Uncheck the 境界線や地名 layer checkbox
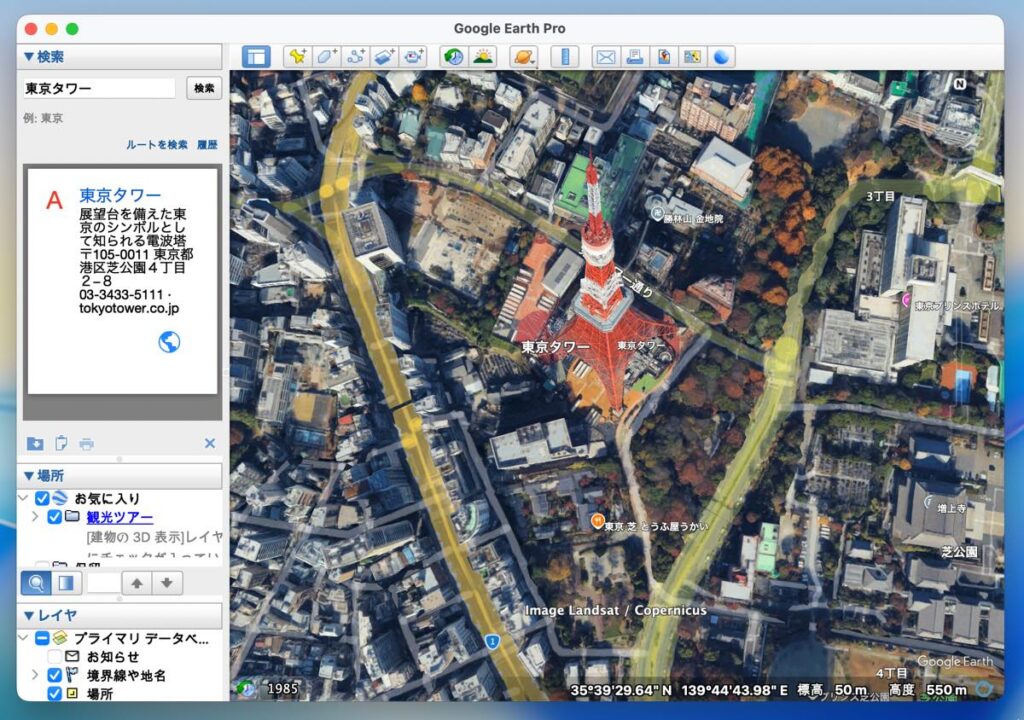 point(55,676)
